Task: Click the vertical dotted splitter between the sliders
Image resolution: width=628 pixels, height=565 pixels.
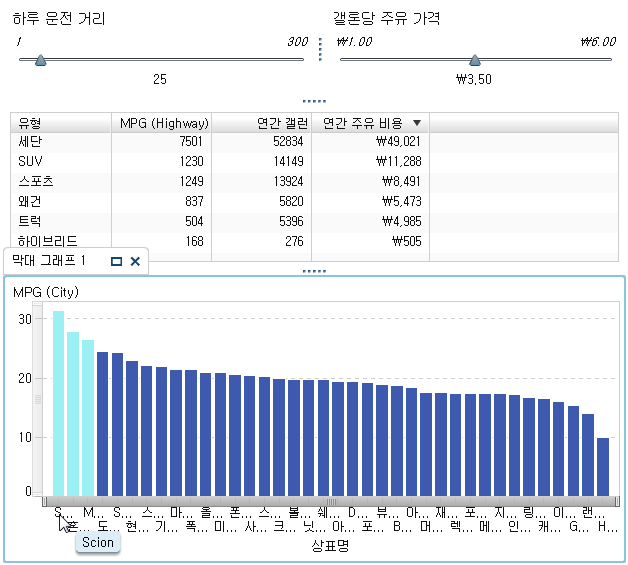Action: pos(320,50)
